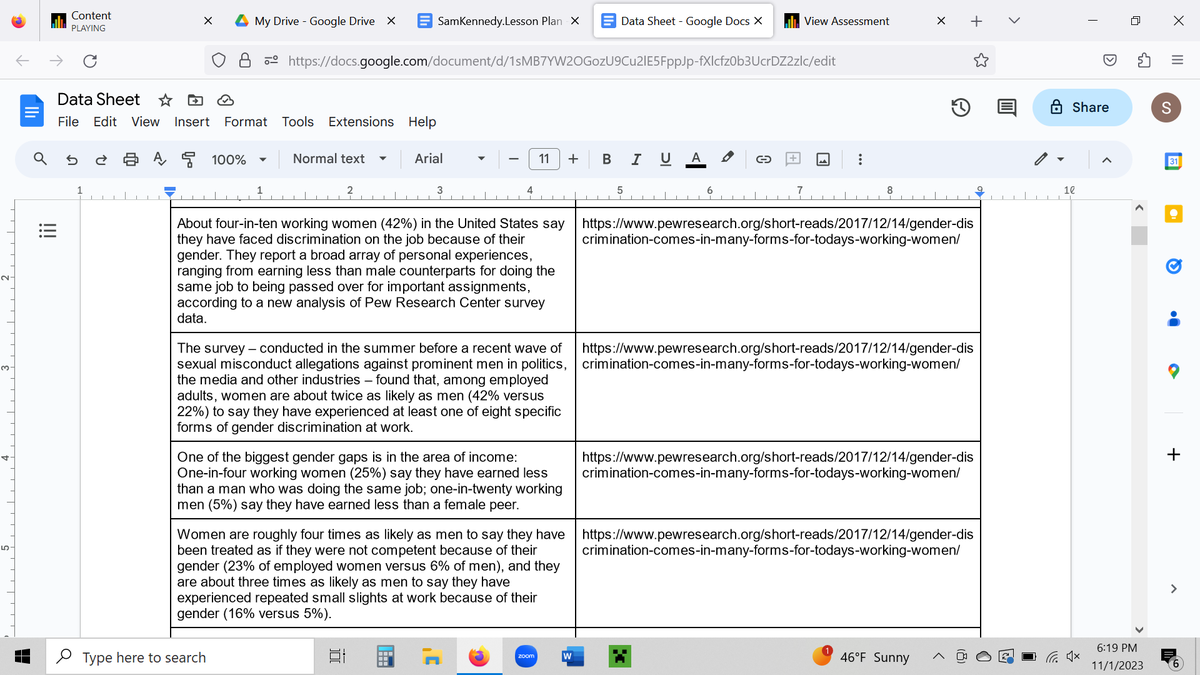Open Zoom from the taskbar
The width and height of the screenshot is (1200, 675).
click(526, 656)
